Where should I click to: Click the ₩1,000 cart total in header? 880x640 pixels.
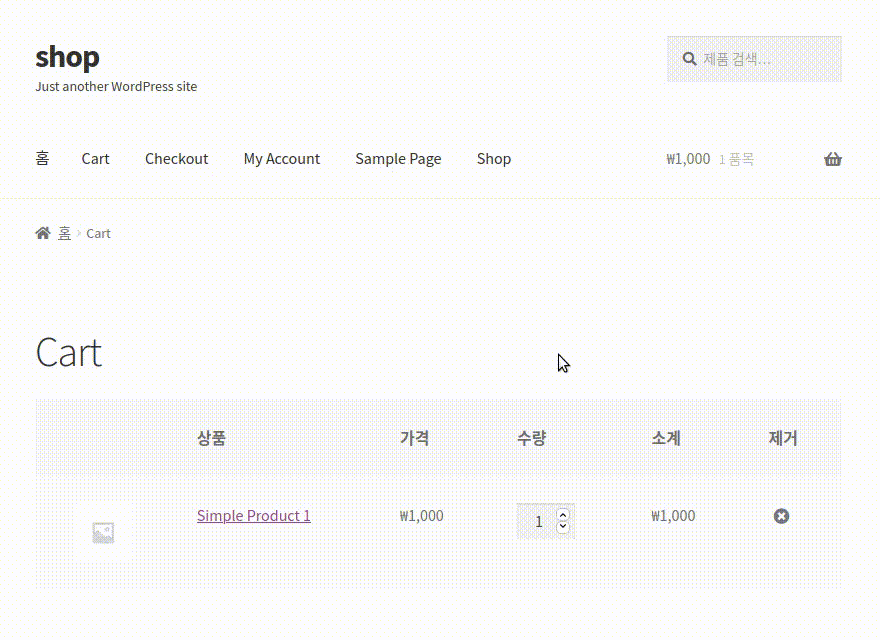[x=688, y=159]
